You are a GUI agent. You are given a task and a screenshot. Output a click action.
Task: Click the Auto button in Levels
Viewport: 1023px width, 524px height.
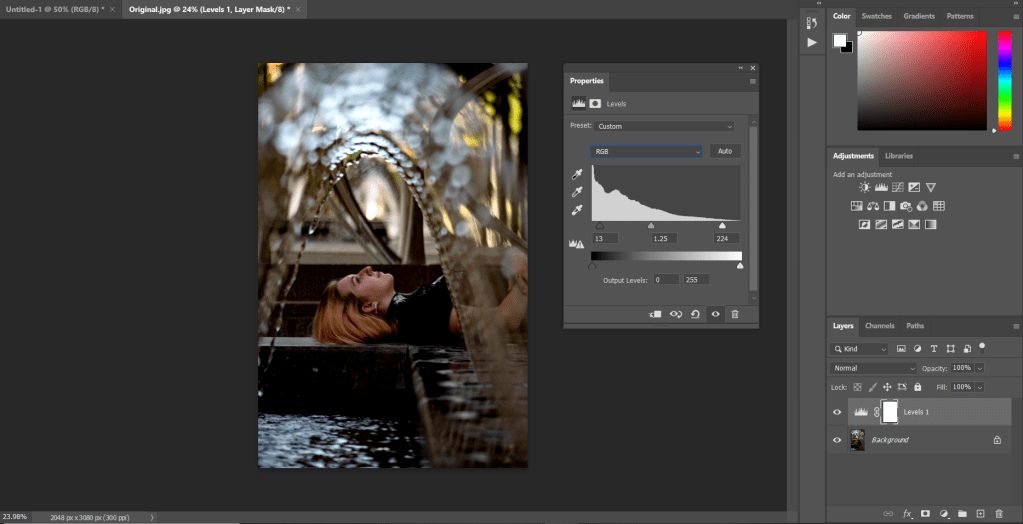pos(725,152)
